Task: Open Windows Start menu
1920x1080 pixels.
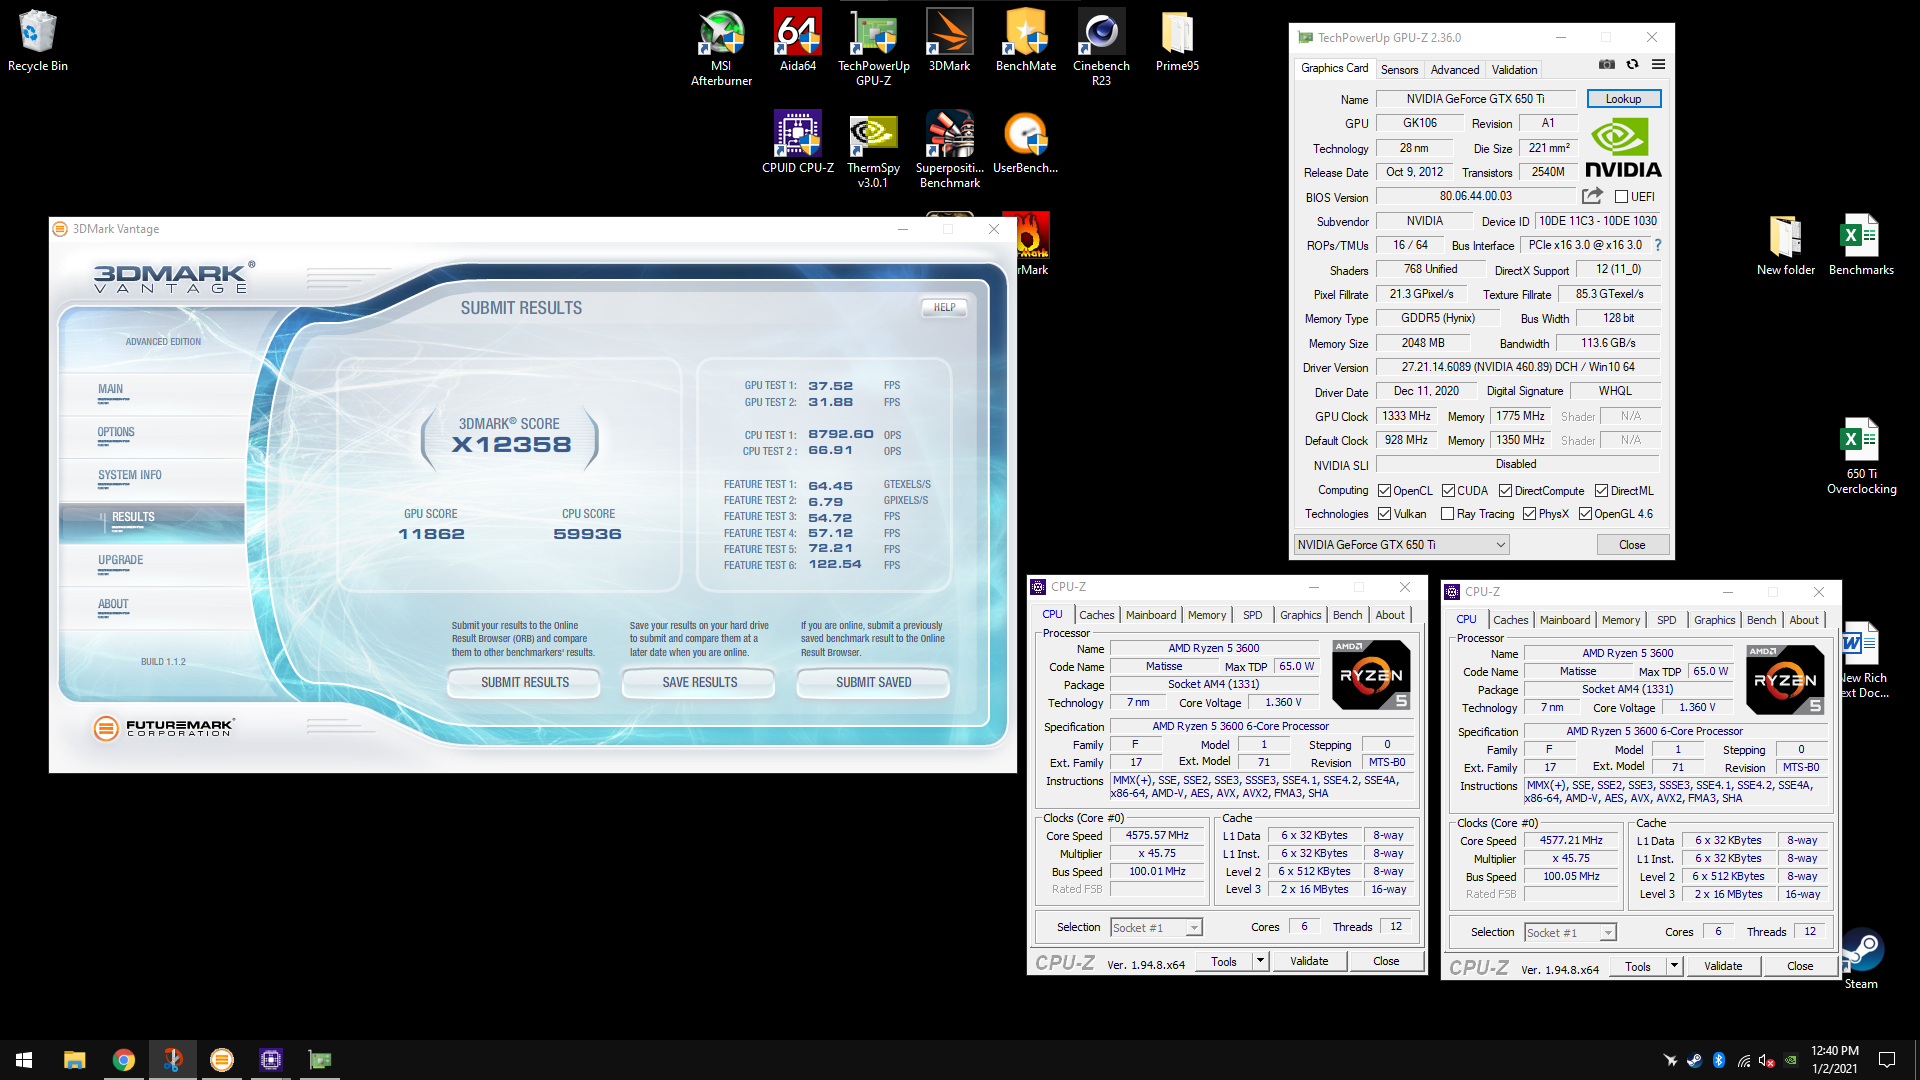Action: pos(24,1060)
